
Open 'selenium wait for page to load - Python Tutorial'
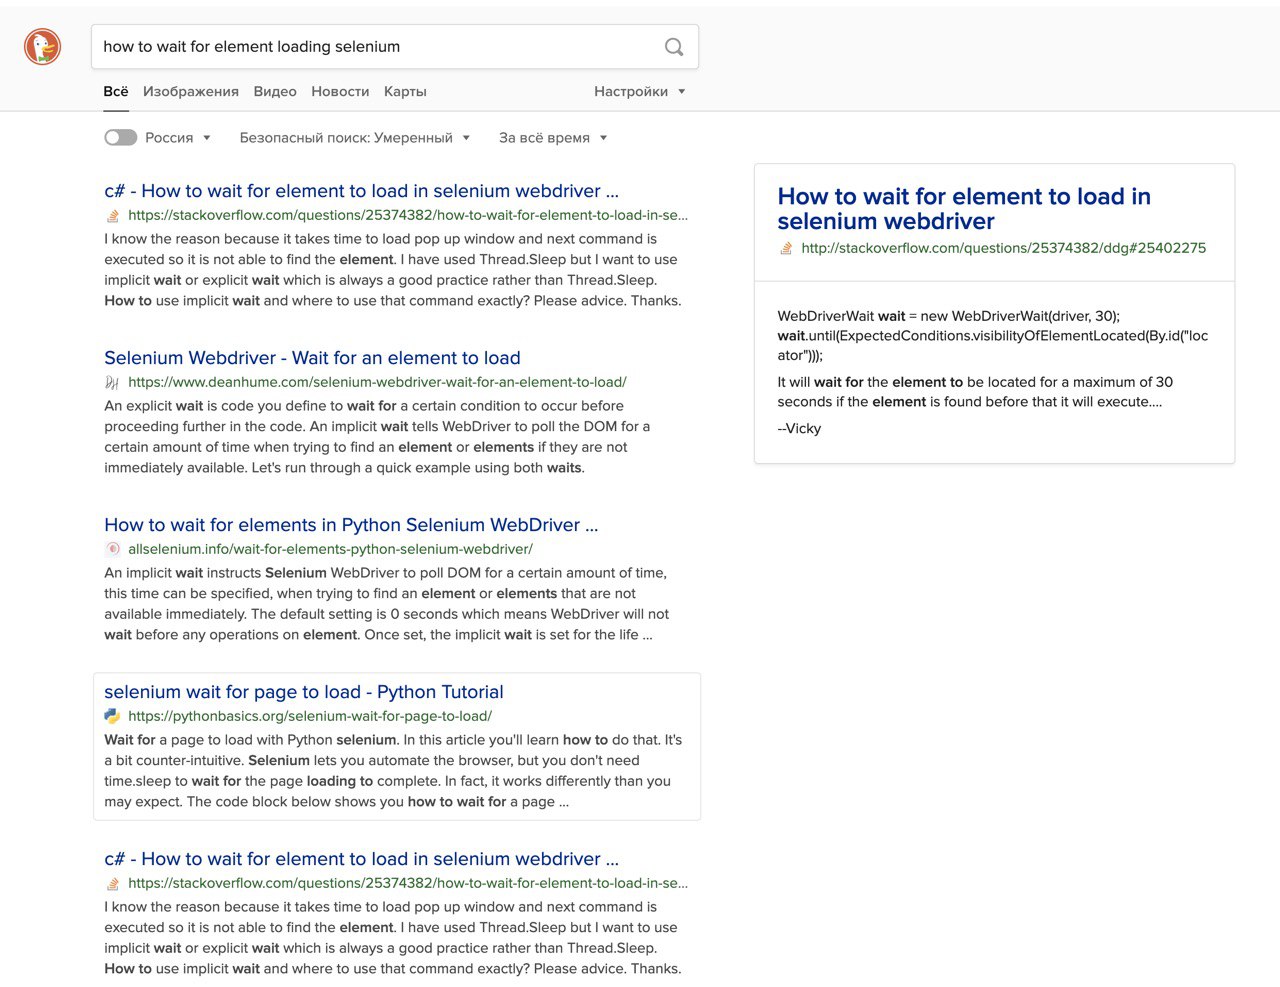tap(304, 692)
